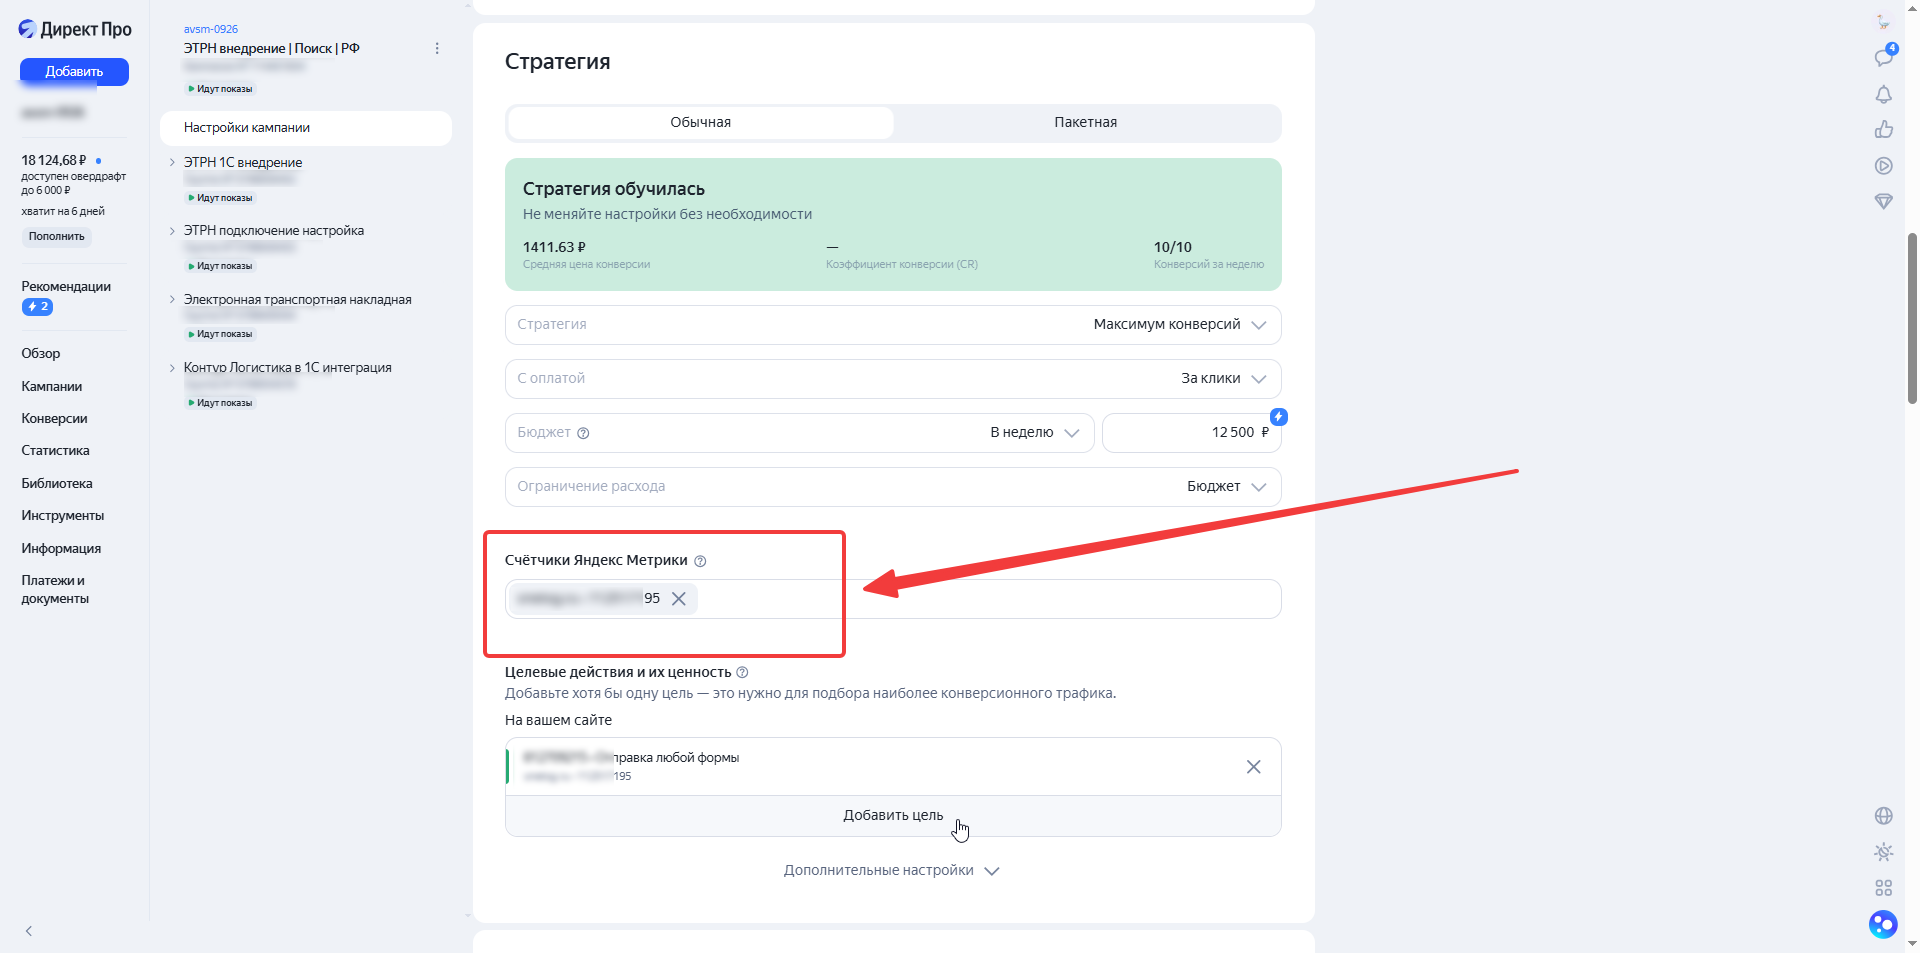
Task: Click the help icon next to Бюджет
Action: pyautogui.click(x=584, y=433)
